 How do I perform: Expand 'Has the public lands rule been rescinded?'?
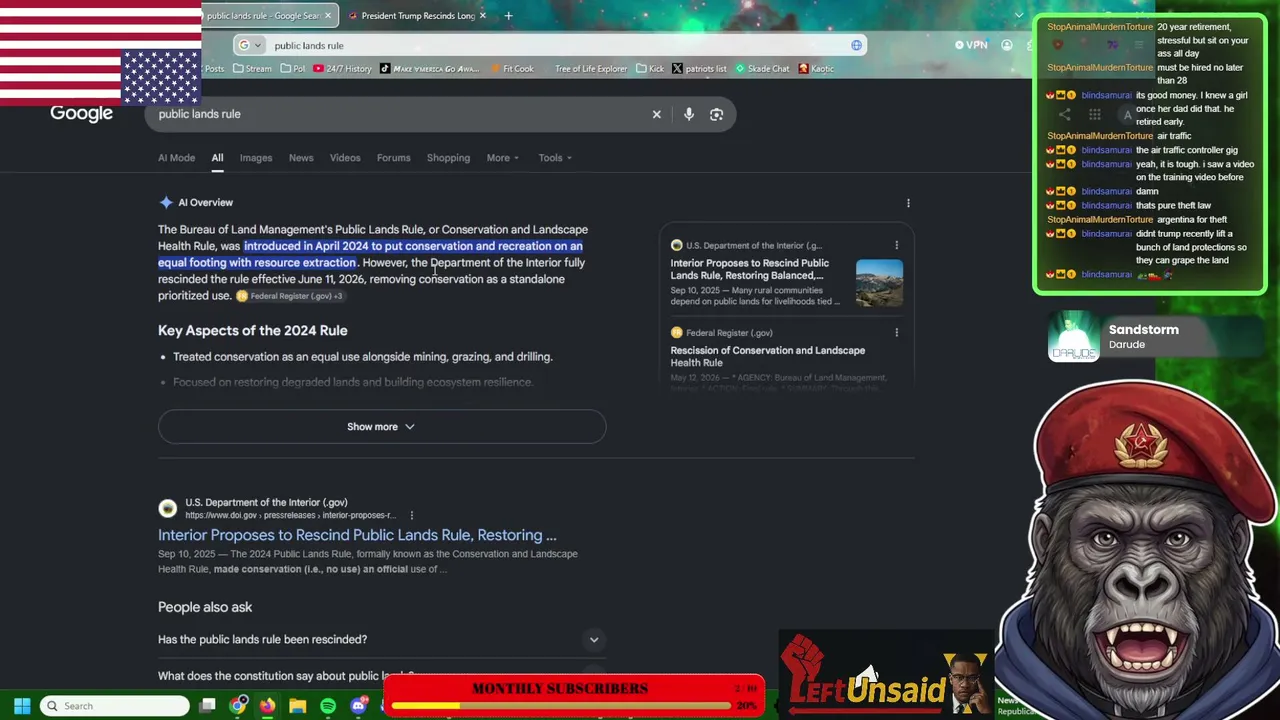381,640
